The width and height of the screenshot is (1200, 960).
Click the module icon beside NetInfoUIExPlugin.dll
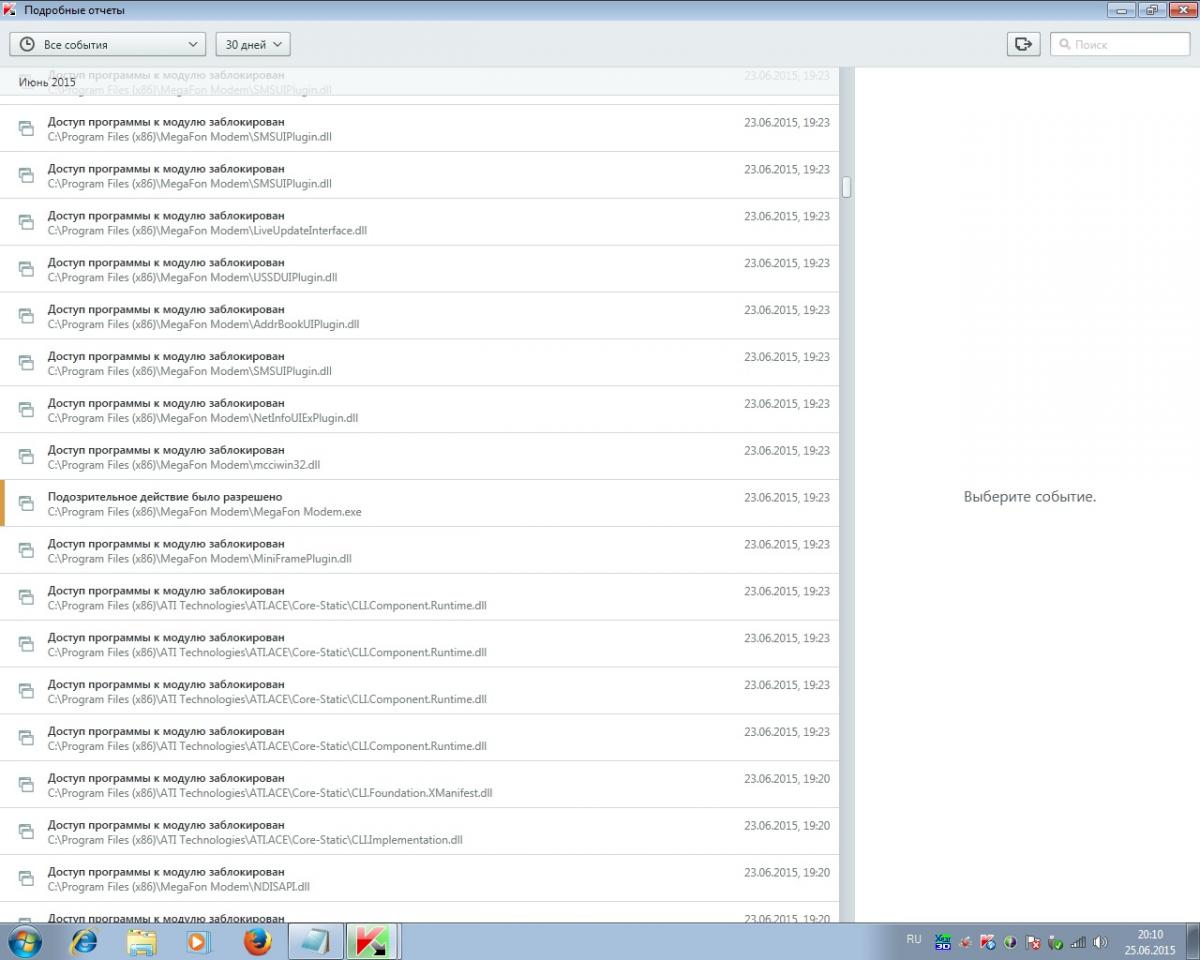pos(26,410)
